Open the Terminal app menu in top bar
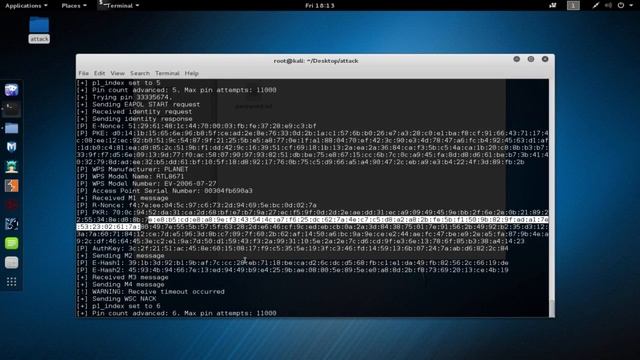The height and width of the screenshot is (360, 640). [119, 5]
